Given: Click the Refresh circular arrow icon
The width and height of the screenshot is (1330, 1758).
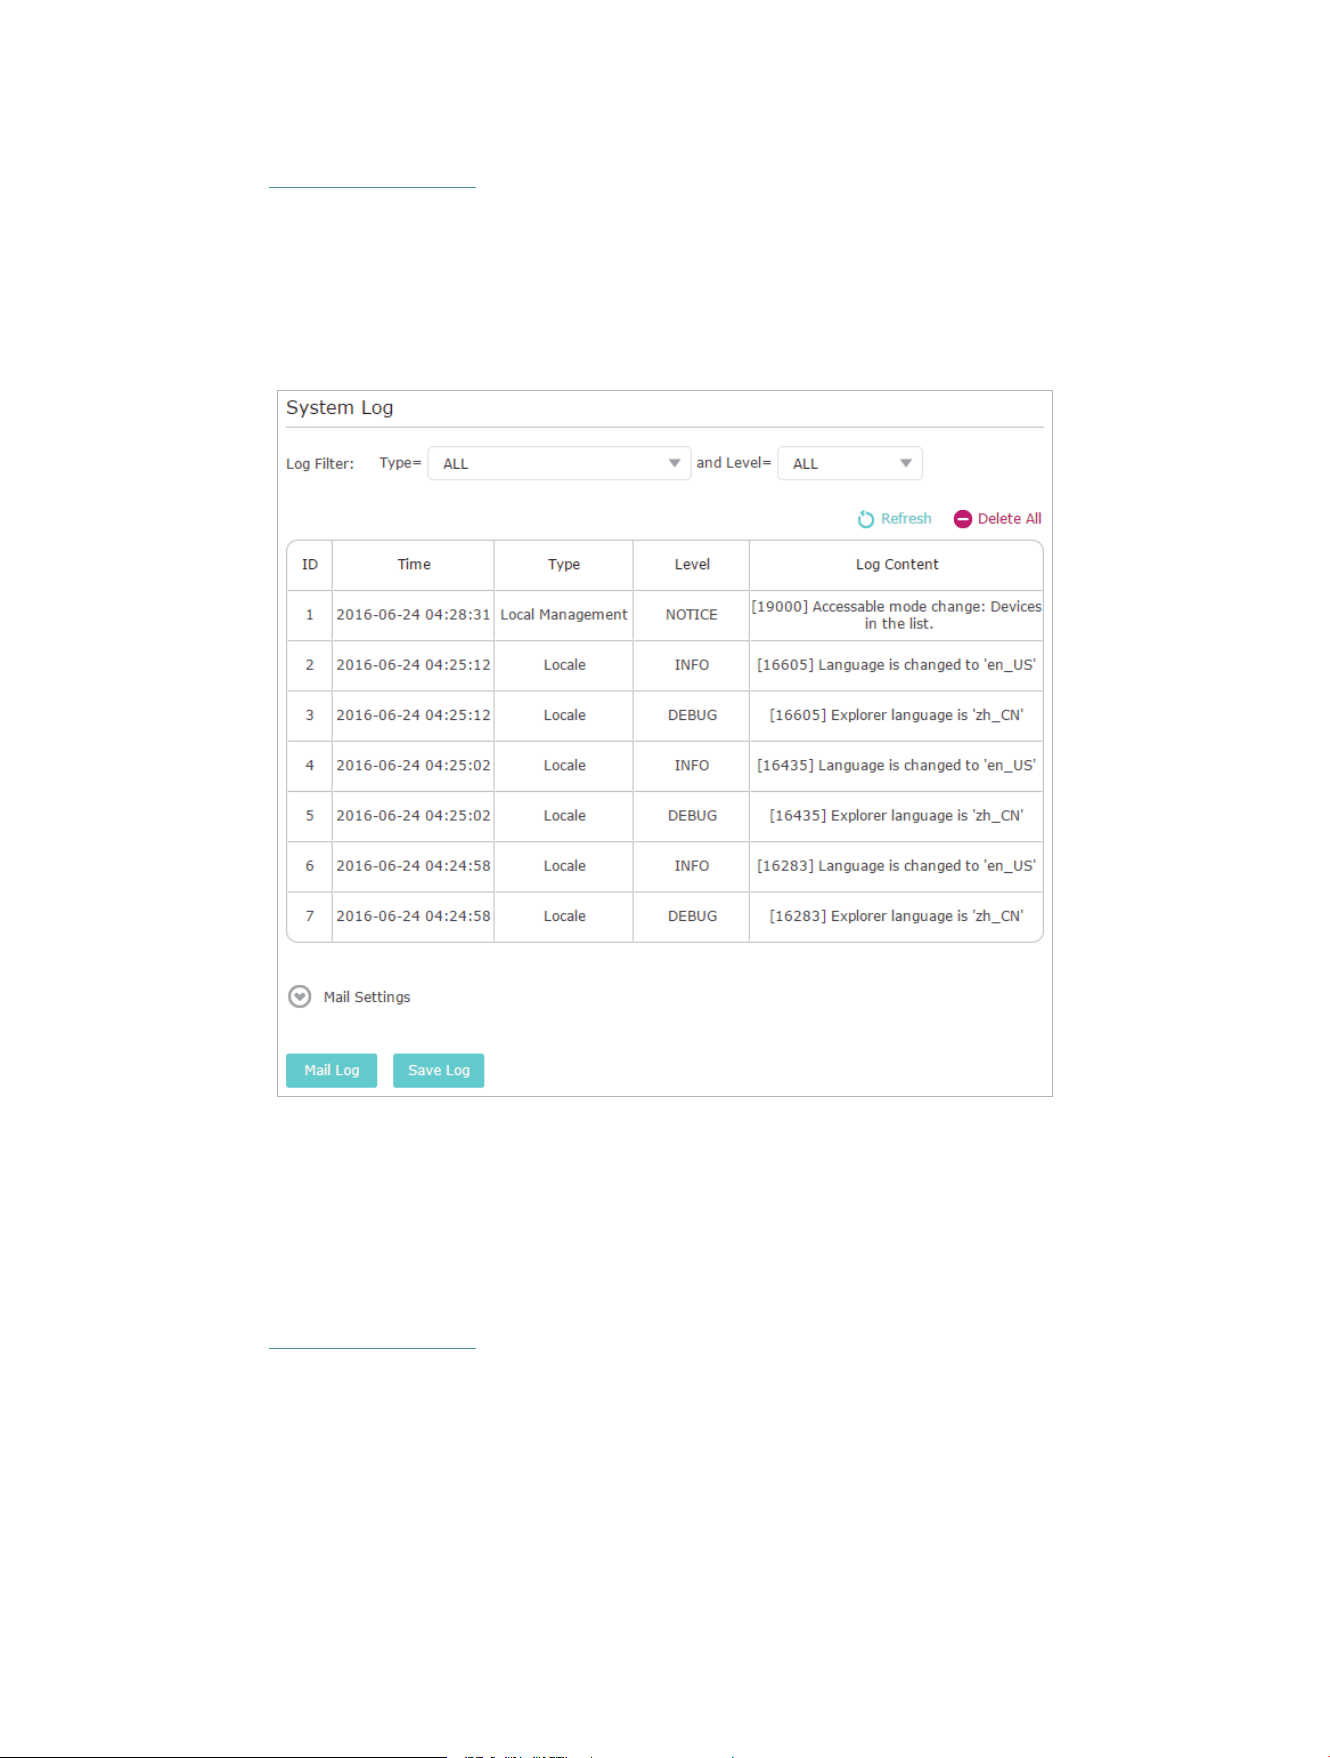Looking at the screenshot, I should [x=866, y=519].
